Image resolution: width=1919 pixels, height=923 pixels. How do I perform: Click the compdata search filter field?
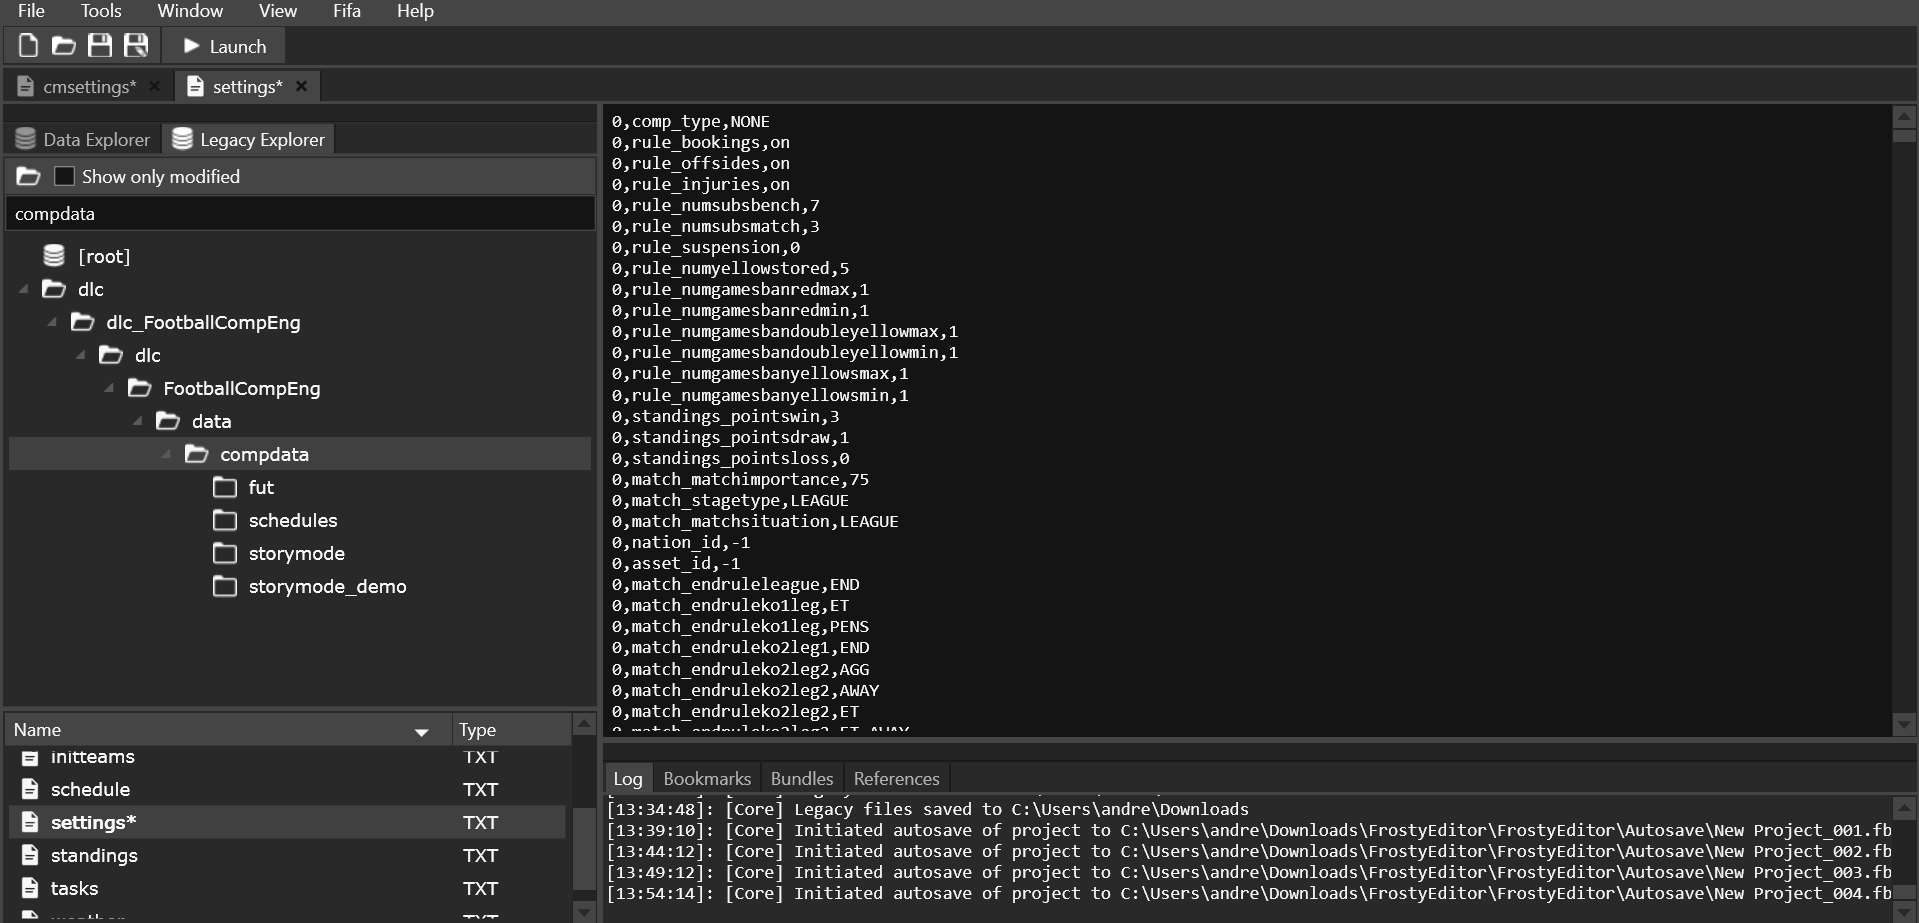tap(300, 214)
